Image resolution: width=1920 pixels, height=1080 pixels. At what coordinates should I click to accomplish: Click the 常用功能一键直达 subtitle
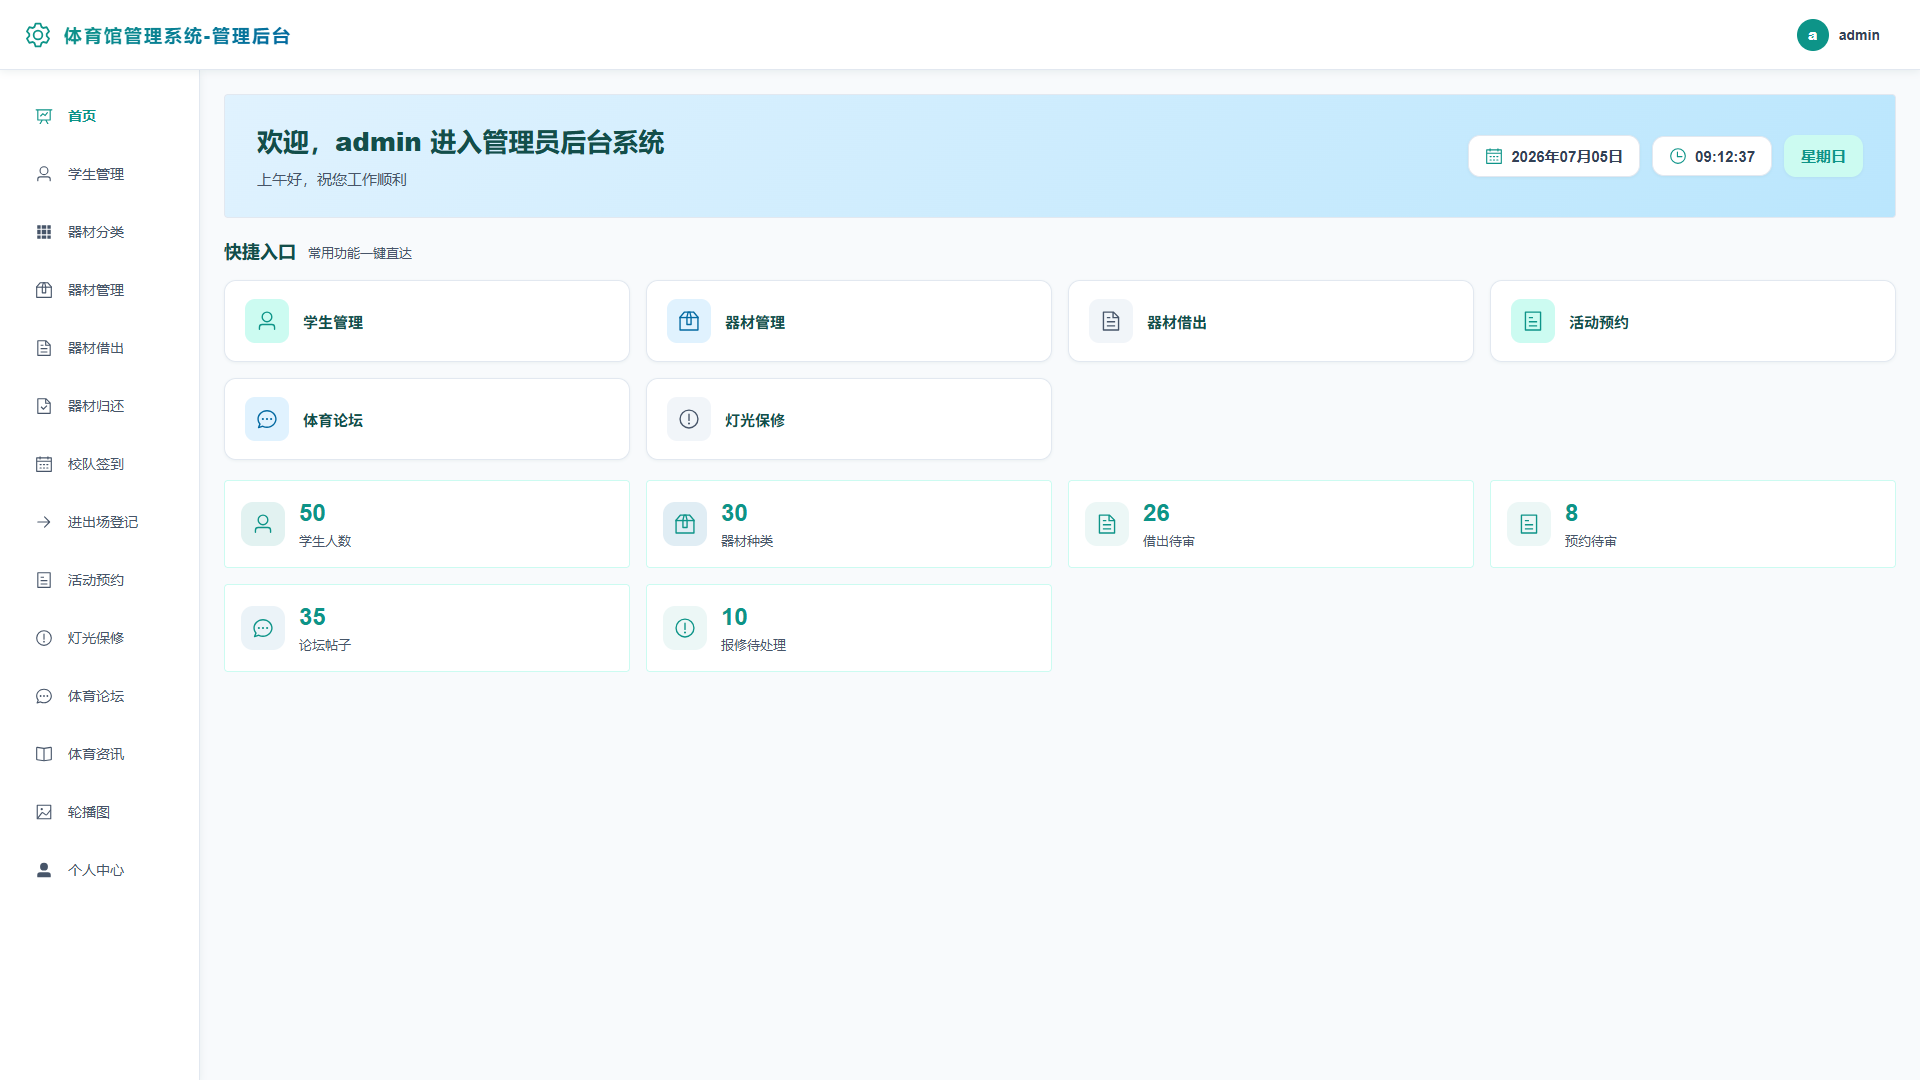pyautogui.click(x=360, y=253)
